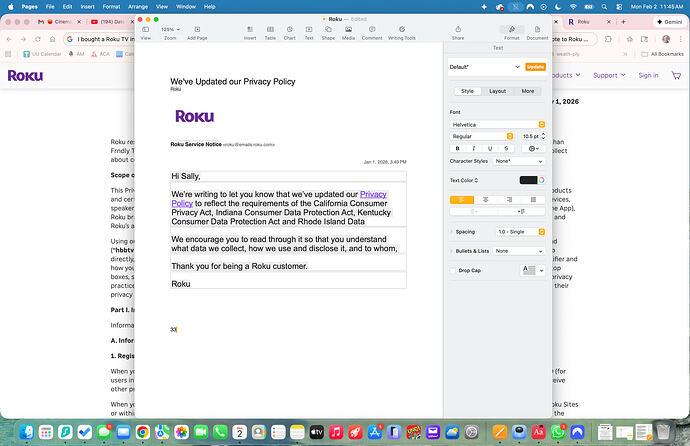Viewport: 690px width, 446px height.
Task: Open the color wheel next to Text Color
Action: 542,180
